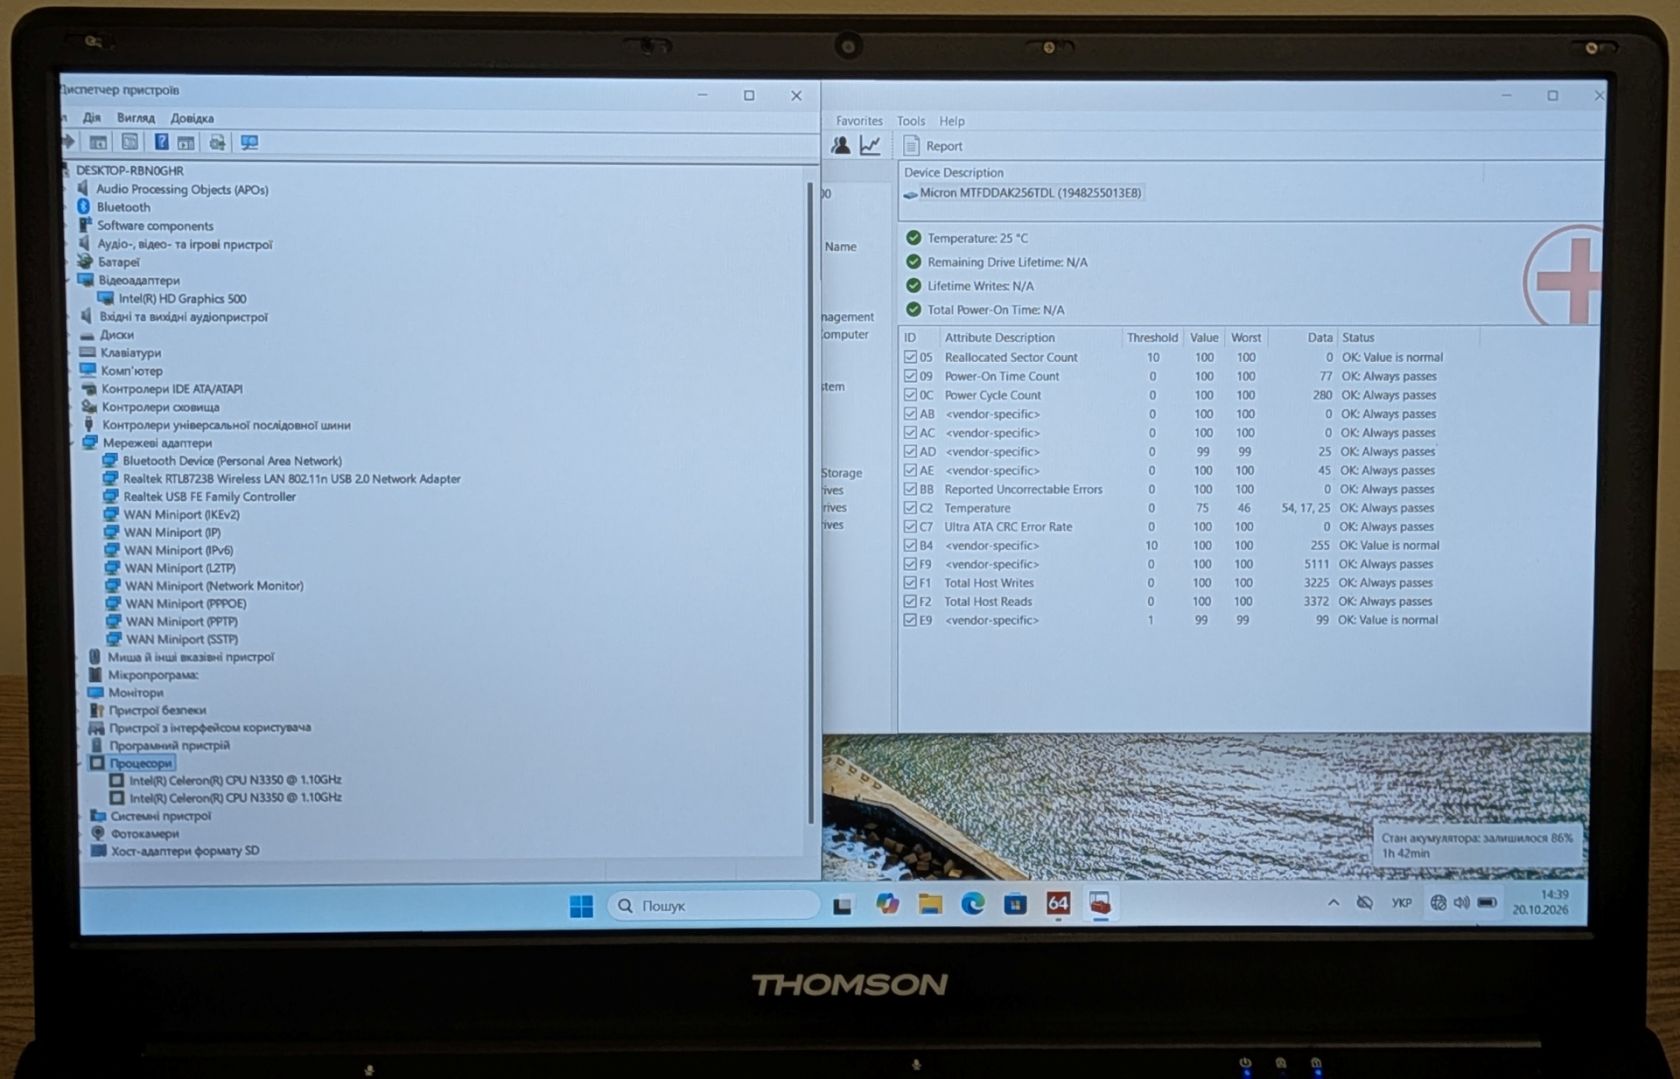
Task: Uncheck the 09 Power-On Time Count checkbox
Action: pos(910,376)
